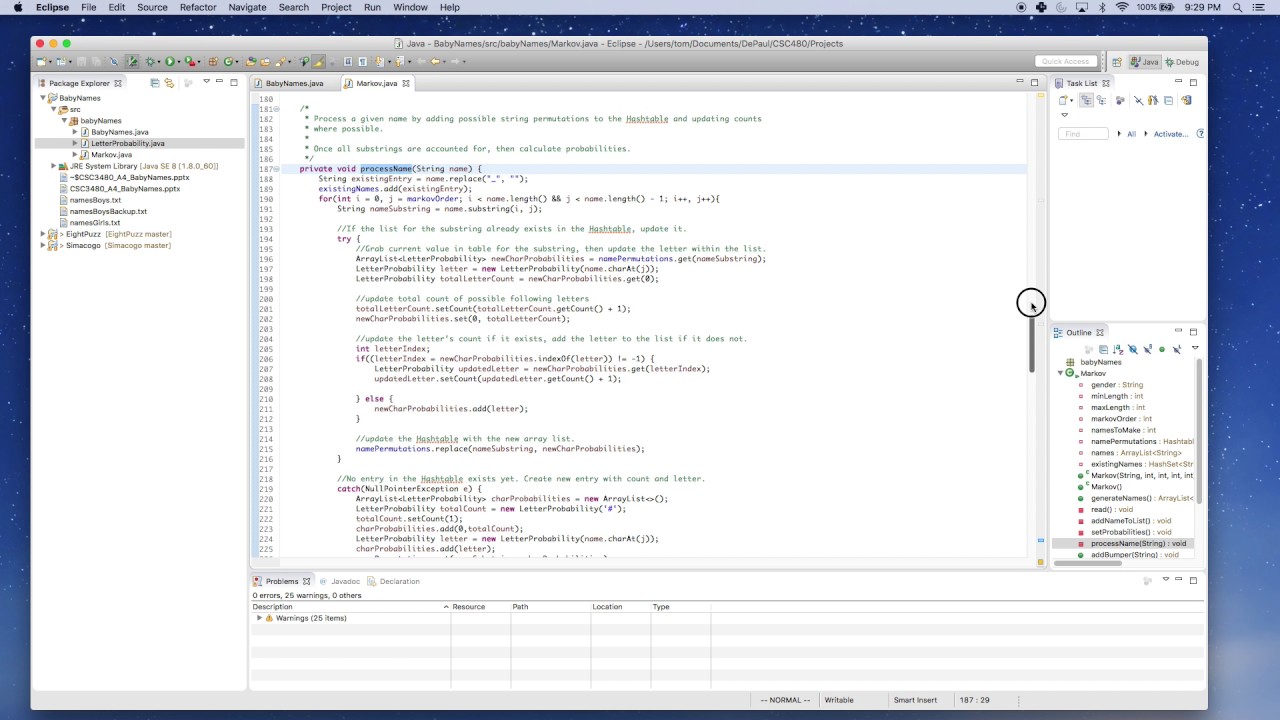Toggle Focus on Workweek in Task List
Viewport: 1280px width, 720px height.
click(x=1120, y=100)
